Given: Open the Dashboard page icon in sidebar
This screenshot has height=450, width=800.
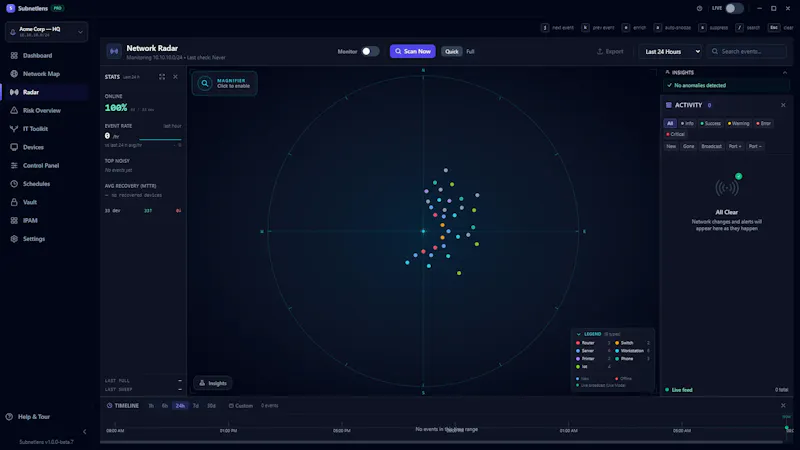Looking at the screenshot, I should [x=14, y=55].
